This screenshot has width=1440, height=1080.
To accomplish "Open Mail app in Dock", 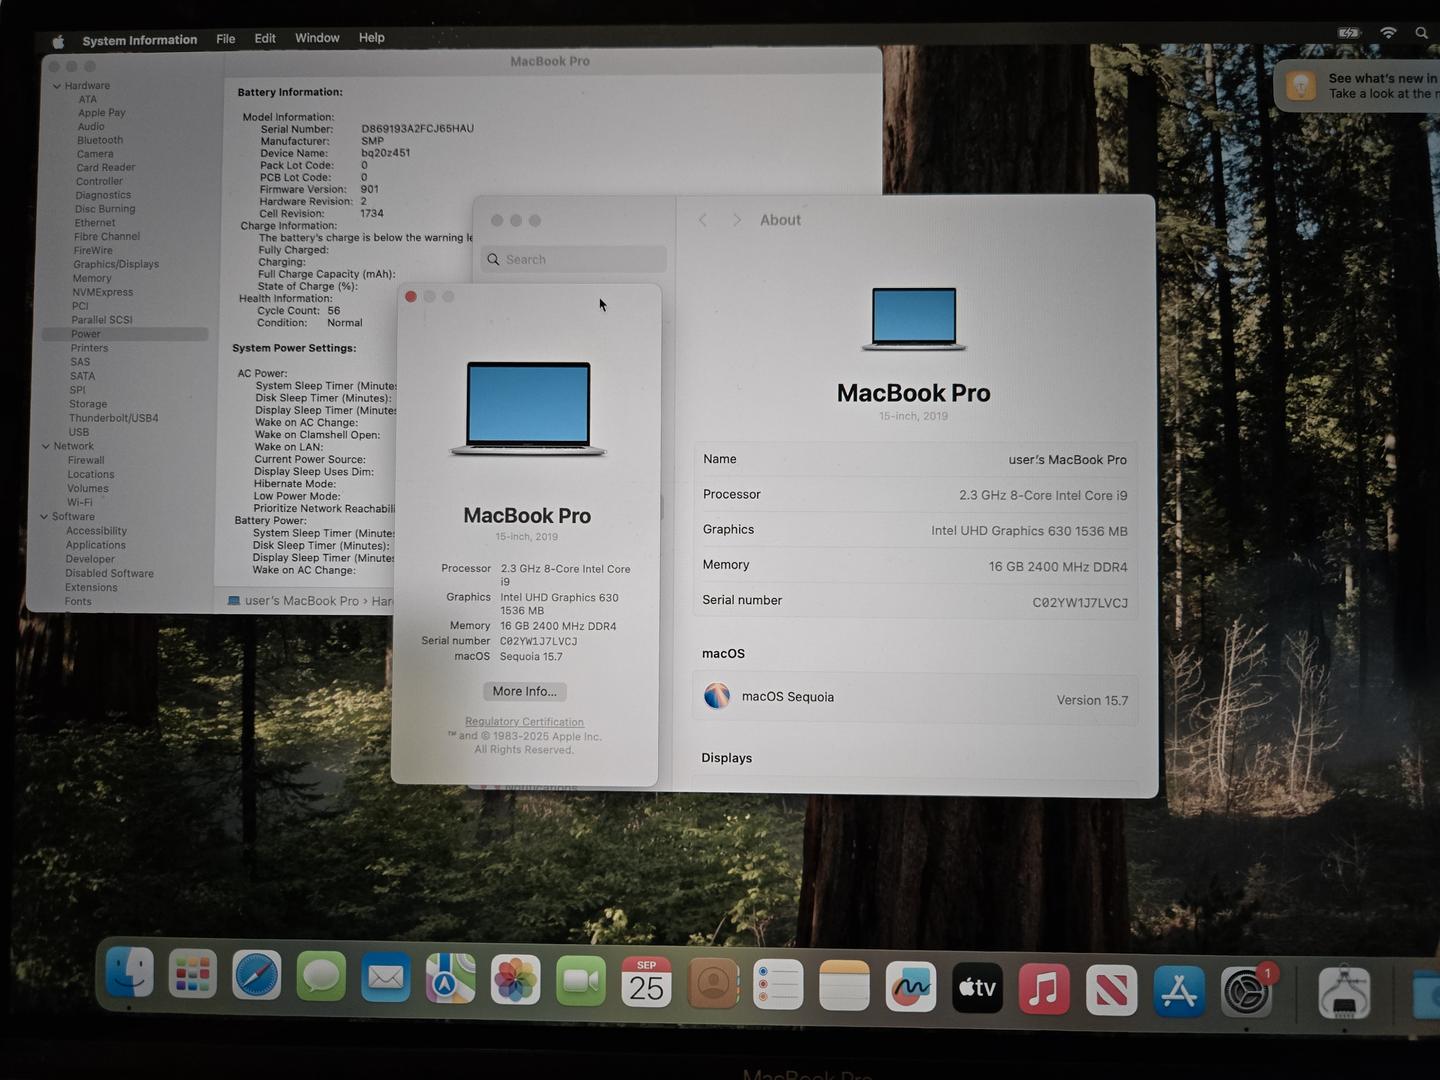I will (386, 978).
